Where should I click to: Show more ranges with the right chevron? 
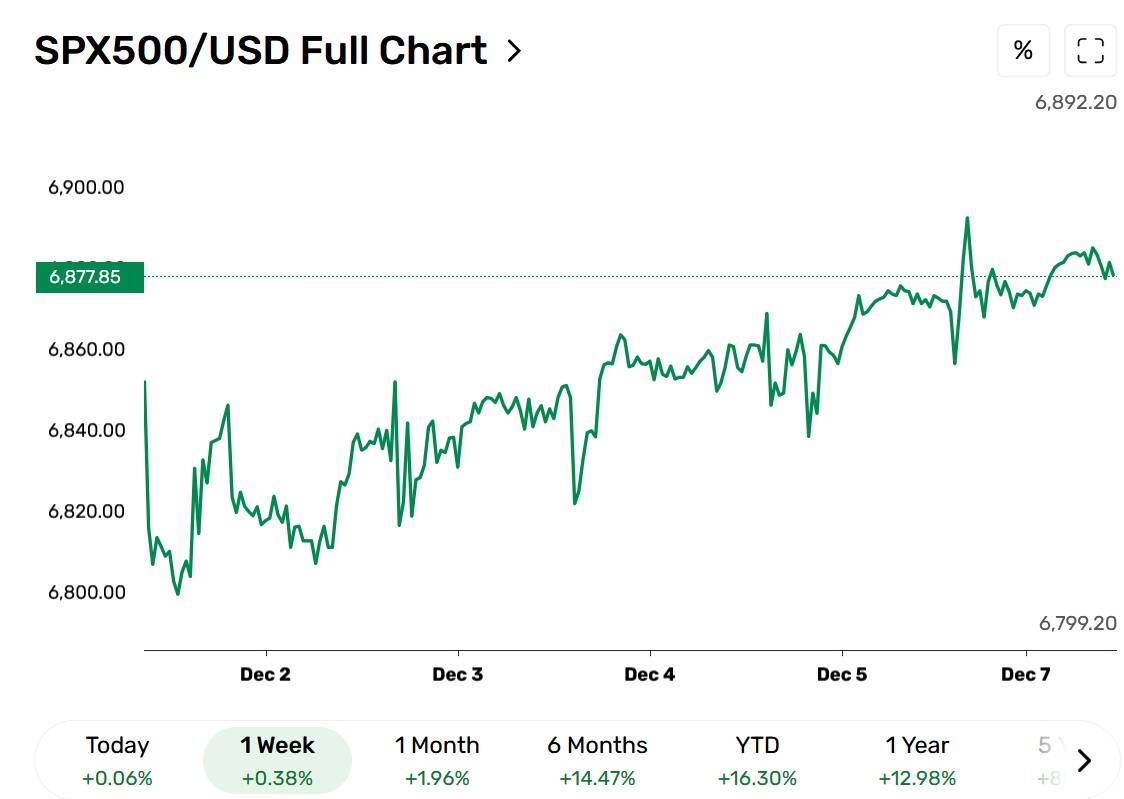[x=1085, y=760]
